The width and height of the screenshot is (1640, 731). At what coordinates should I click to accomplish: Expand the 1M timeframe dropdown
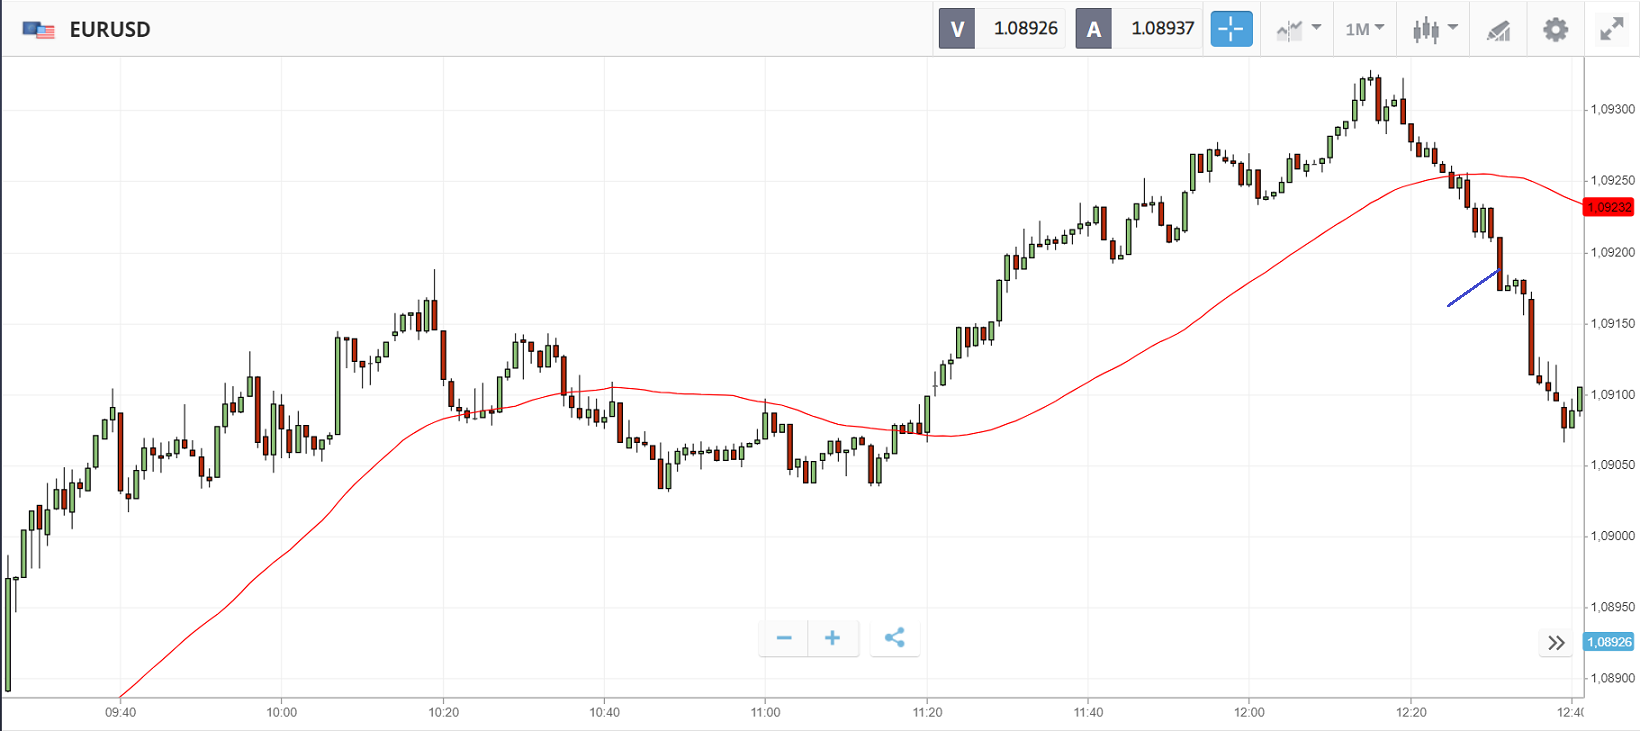point(1364,29)
